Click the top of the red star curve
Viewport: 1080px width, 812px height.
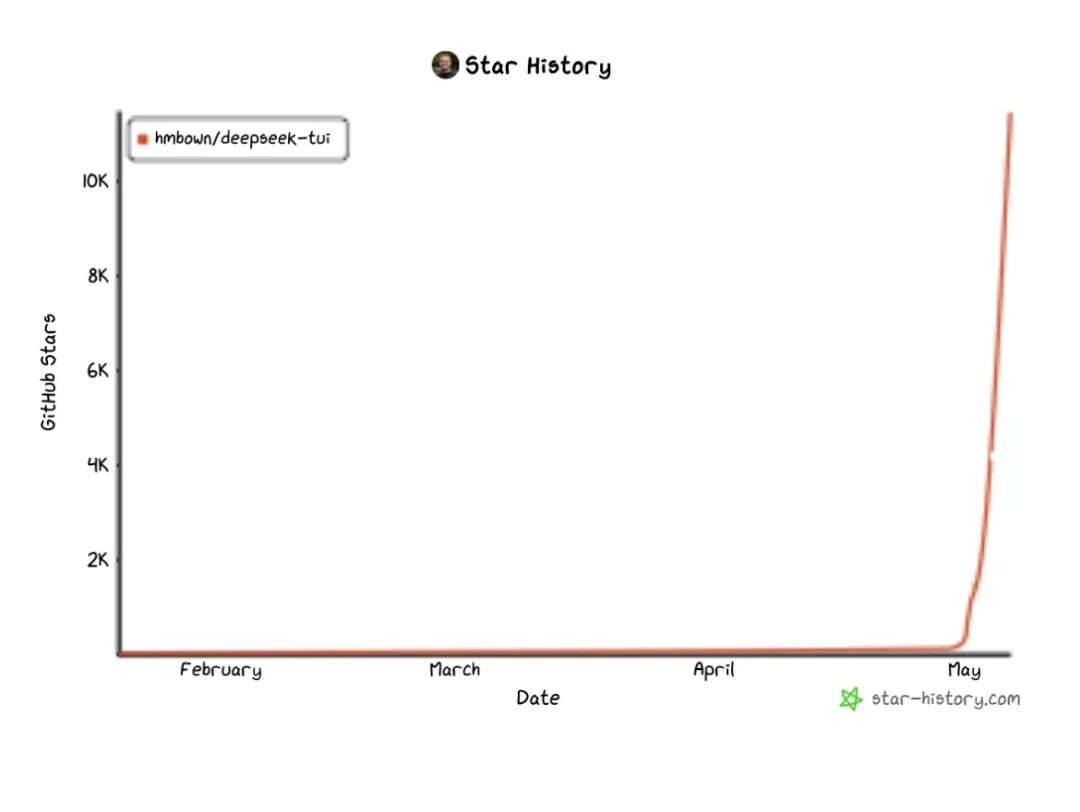coord(1010,117)
